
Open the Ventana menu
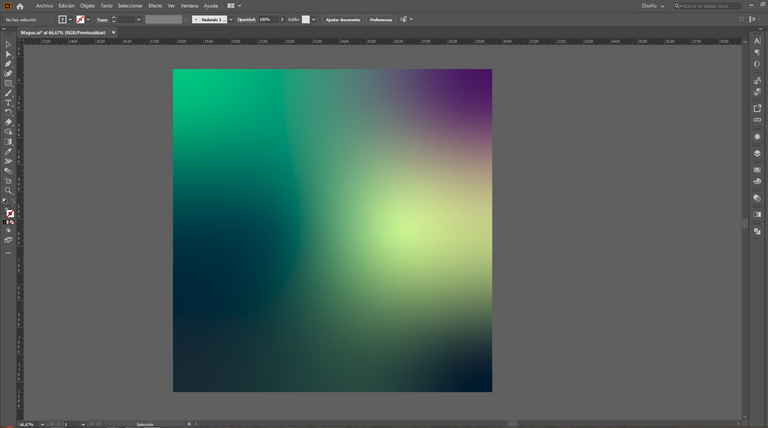[x=189, y=6]
